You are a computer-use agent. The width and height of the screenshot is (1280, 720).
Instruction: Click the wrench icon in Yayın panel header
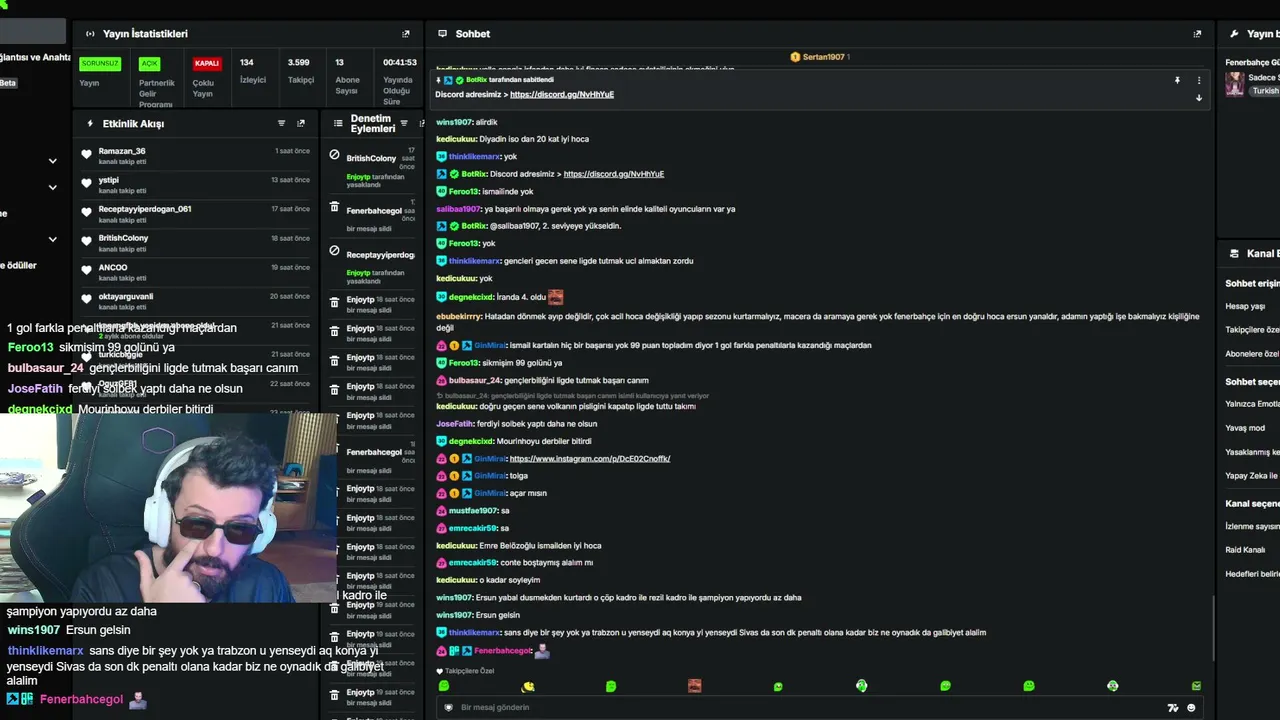(1234, 34)
